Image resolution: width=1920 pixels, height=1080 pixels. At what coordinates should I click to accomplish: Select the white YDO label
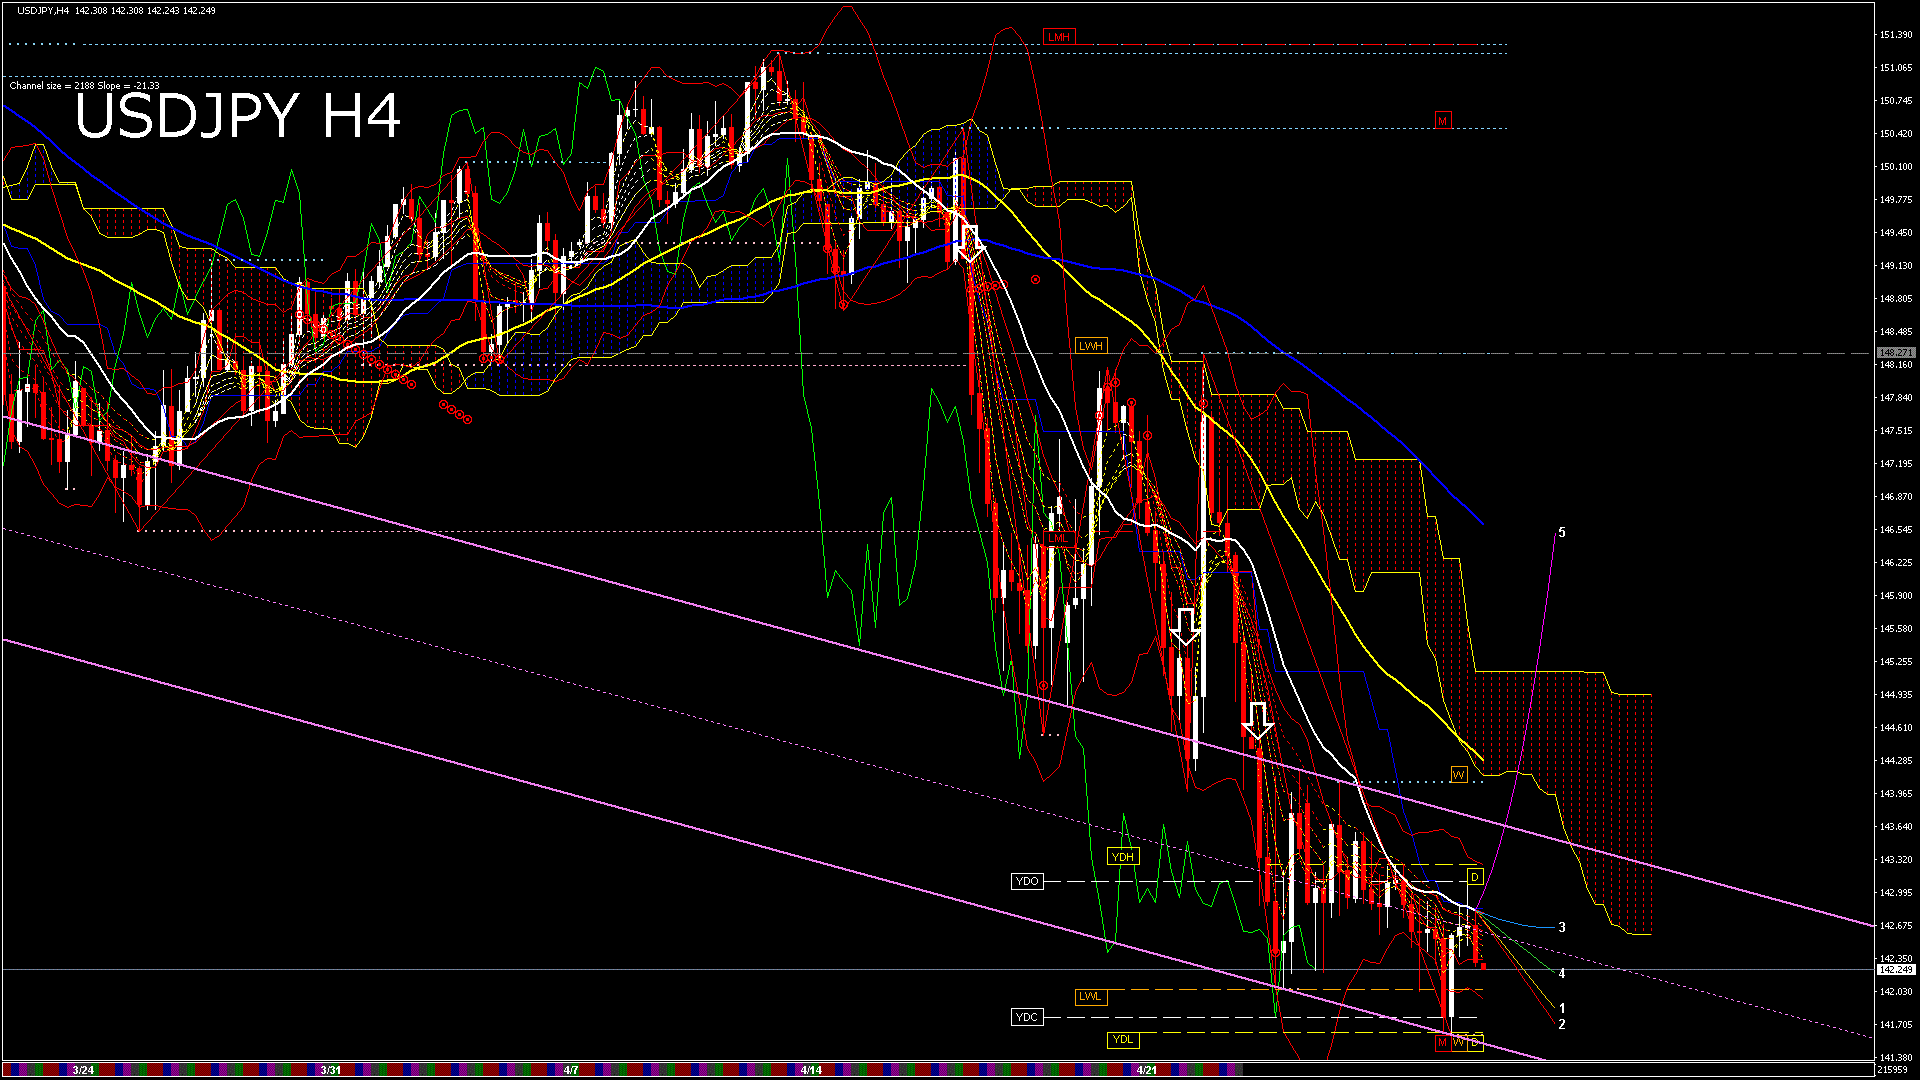[1027, 881]
